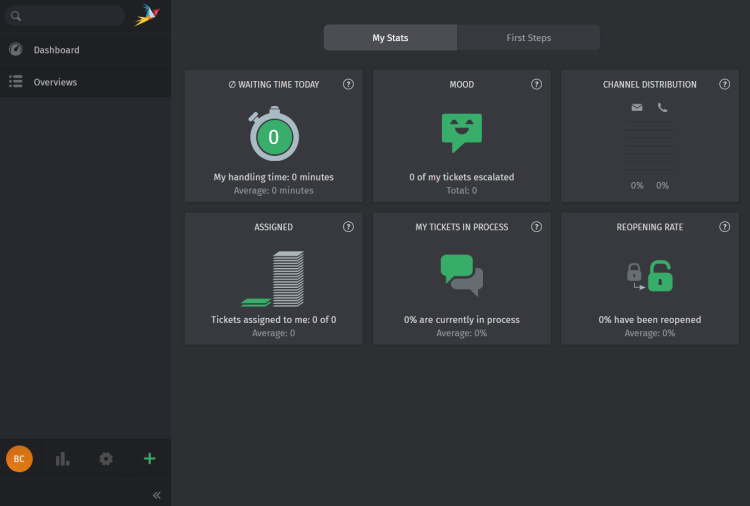Open the reporting bar chart icon
The height and width of the screenshot is (506, 750).
click(63, 459)
